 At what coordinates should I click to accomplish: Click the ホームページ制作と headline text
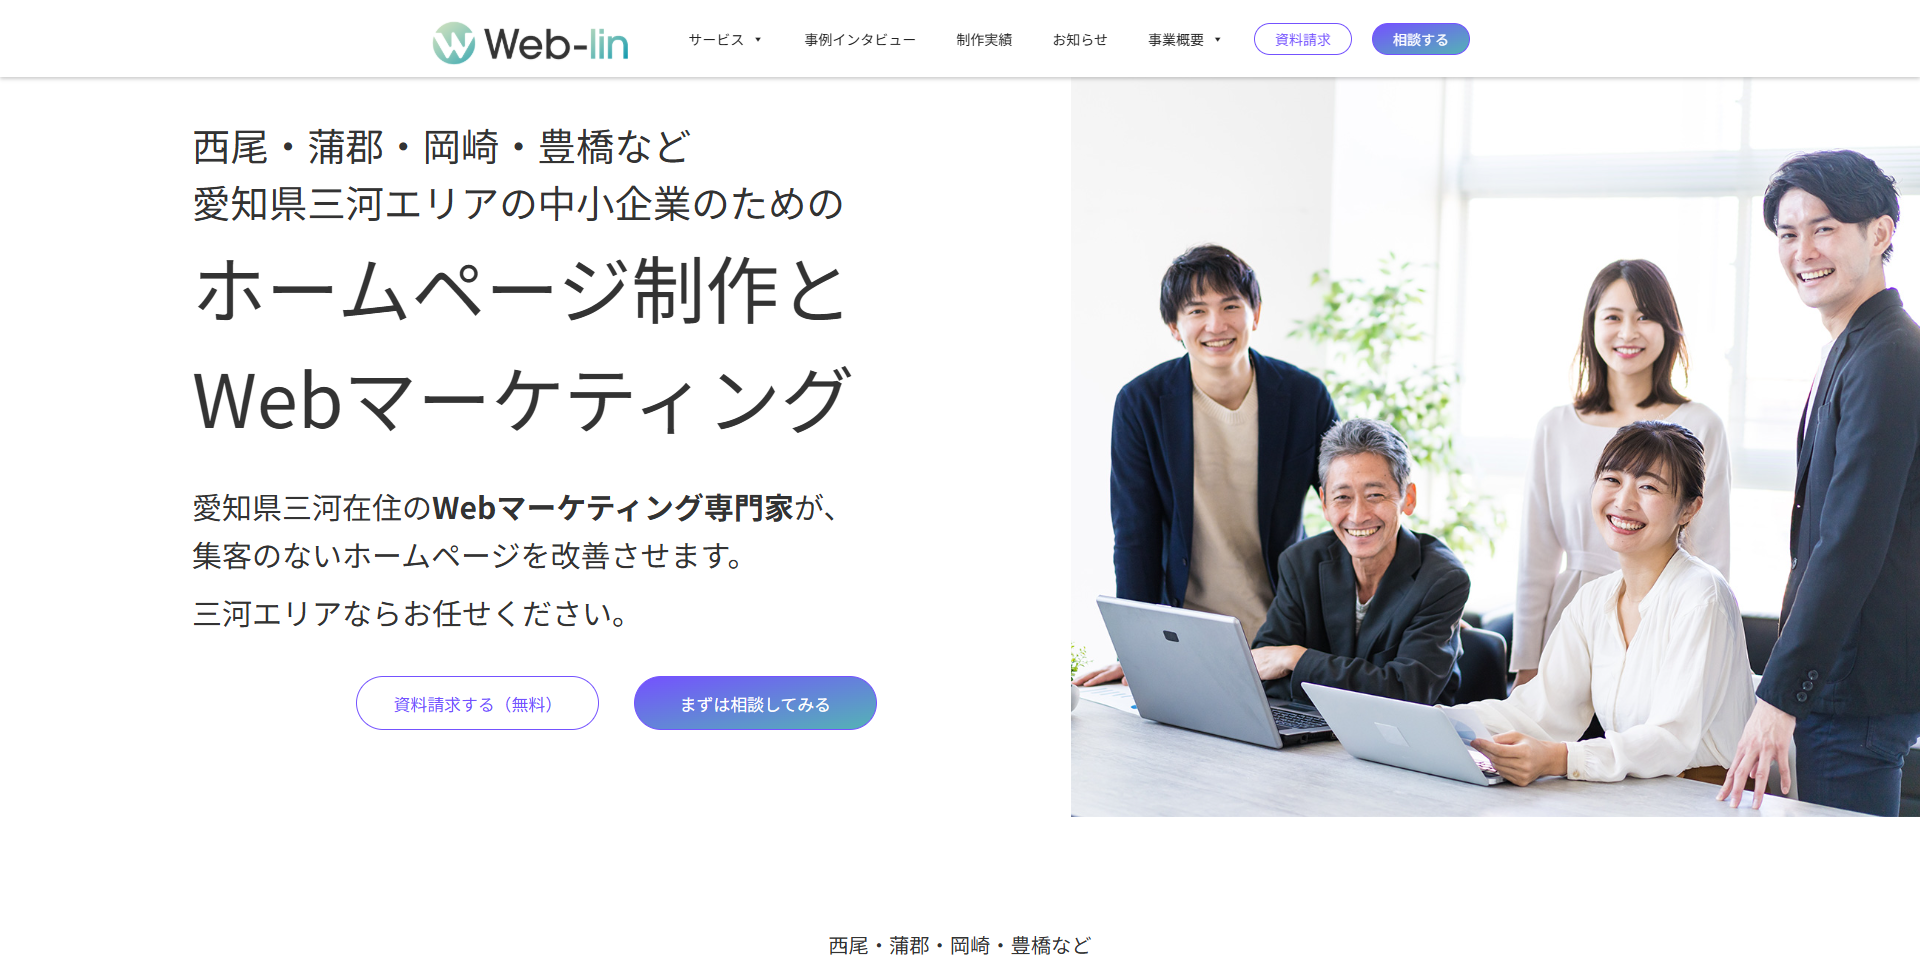[522, 291]
